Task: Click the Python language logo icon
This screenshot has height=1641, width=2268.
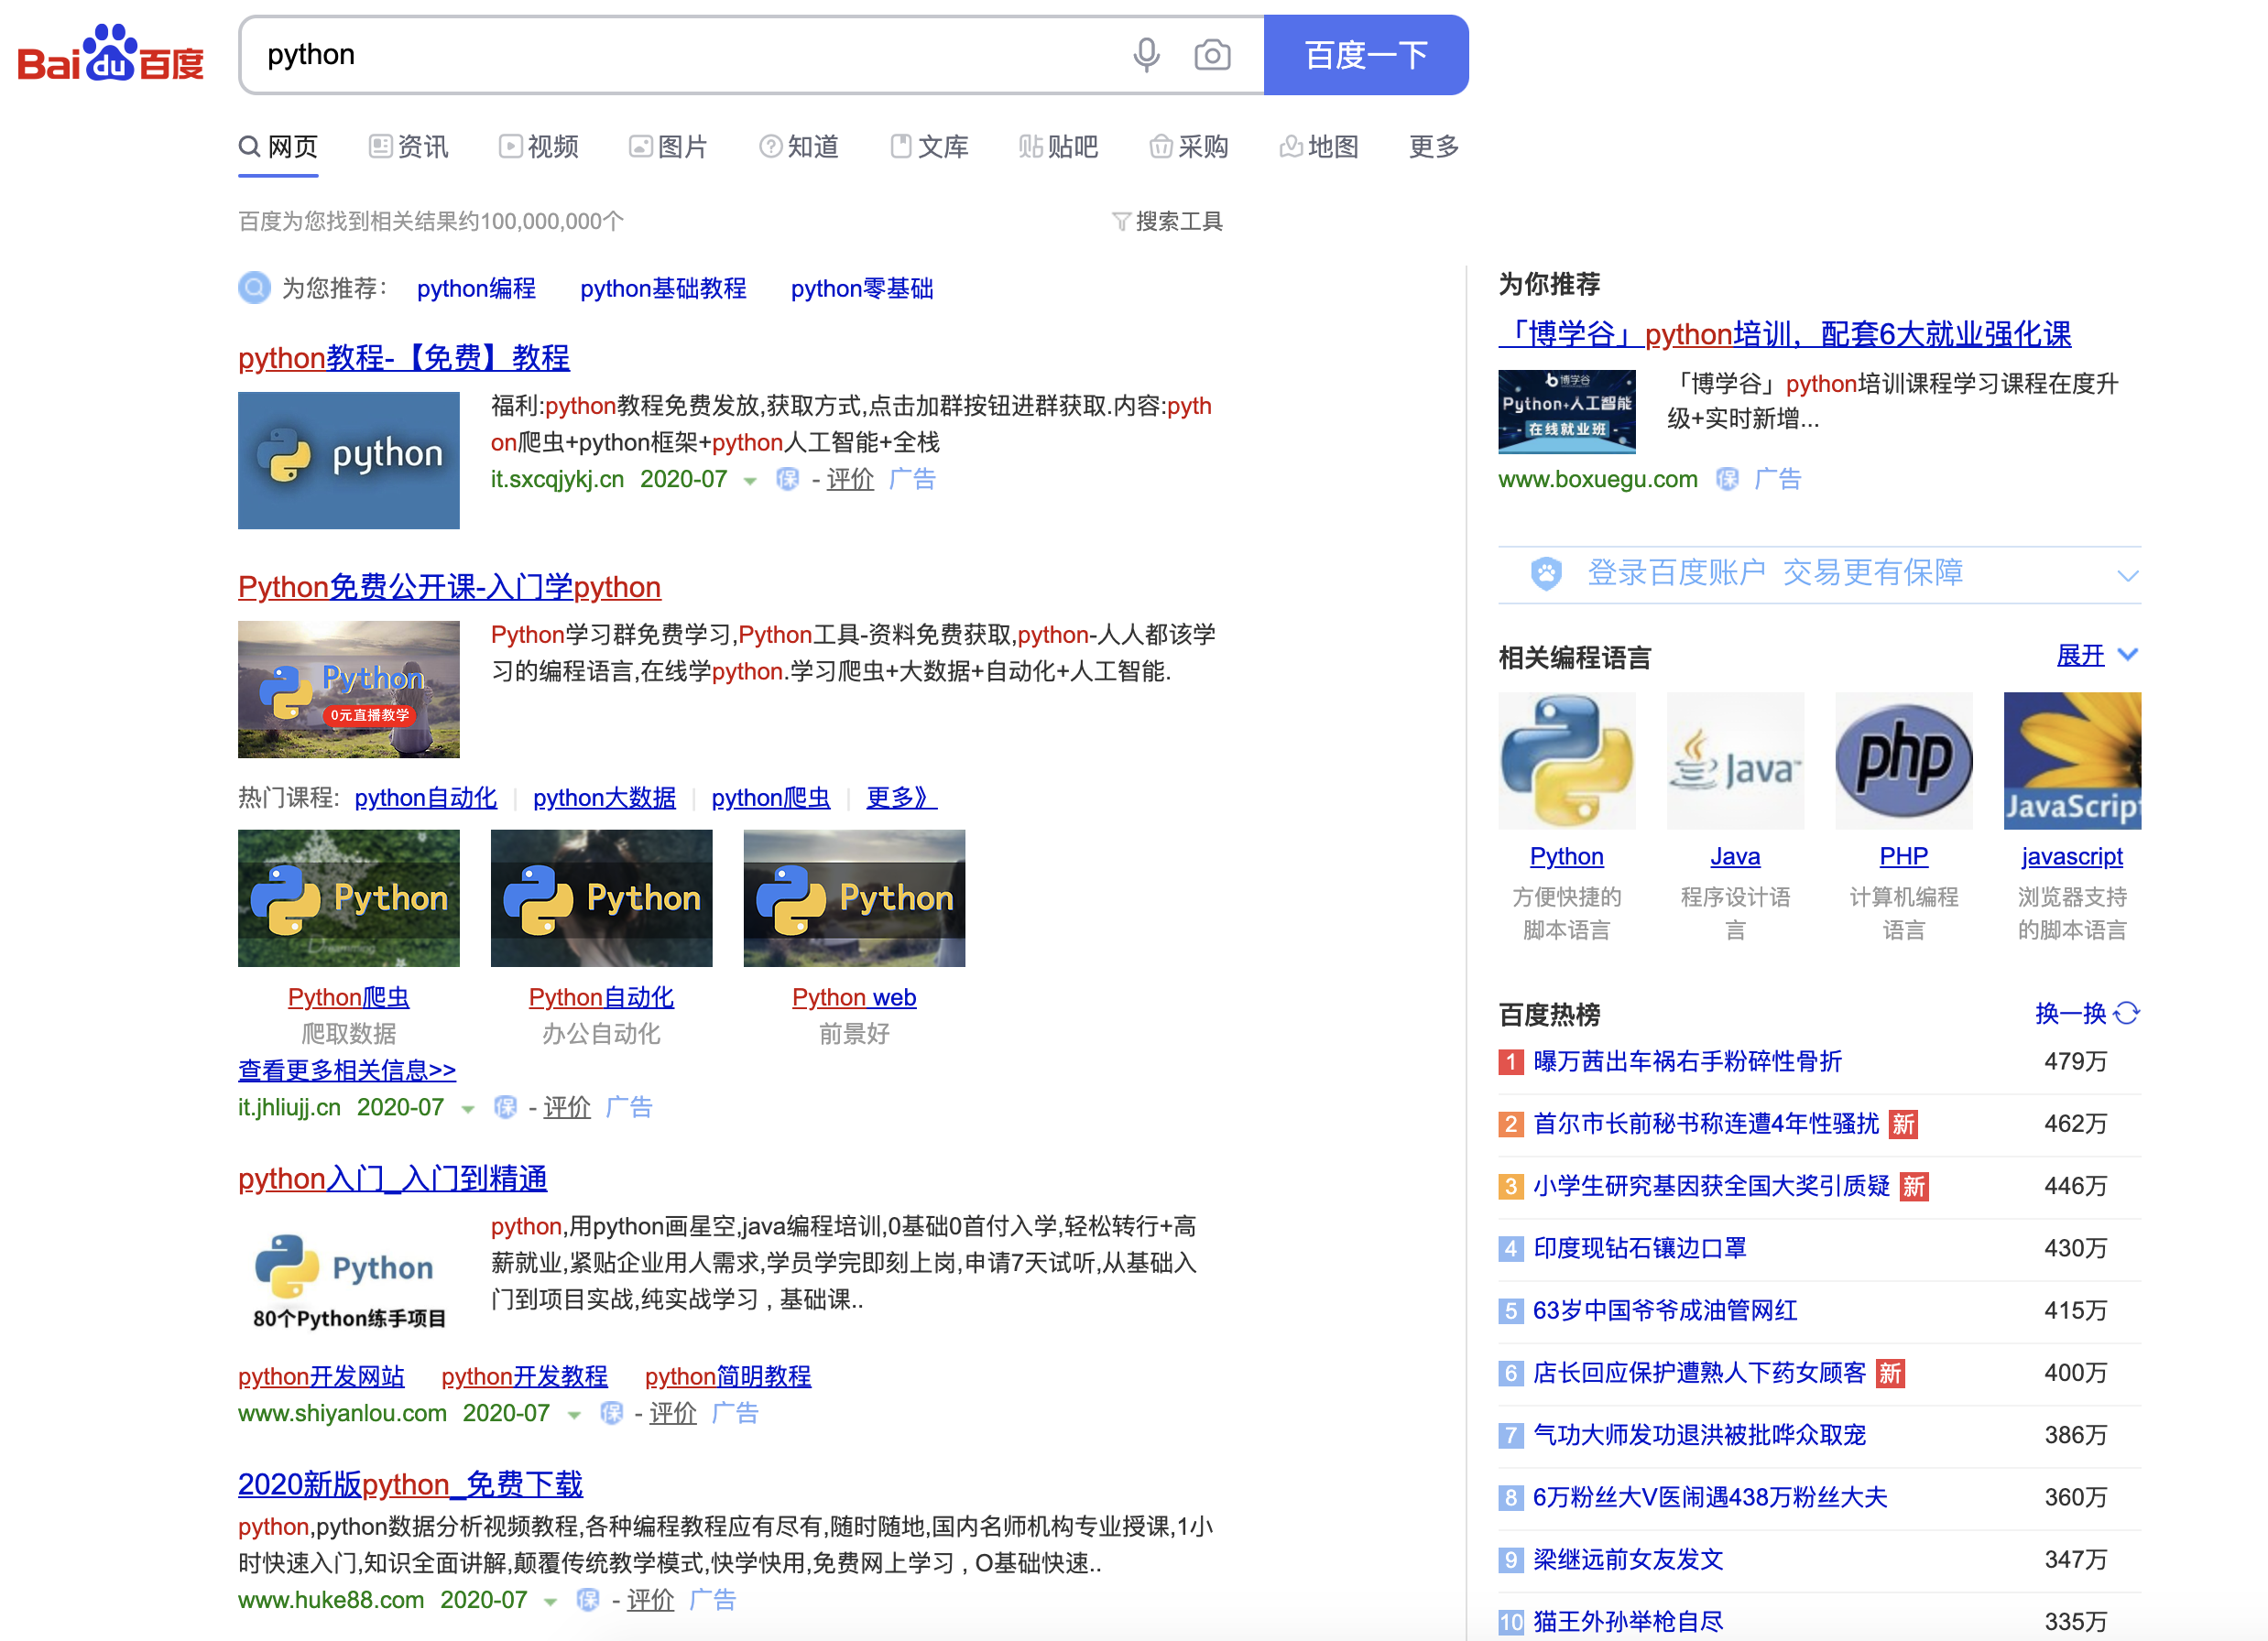Action: [x=1566, y=760]
